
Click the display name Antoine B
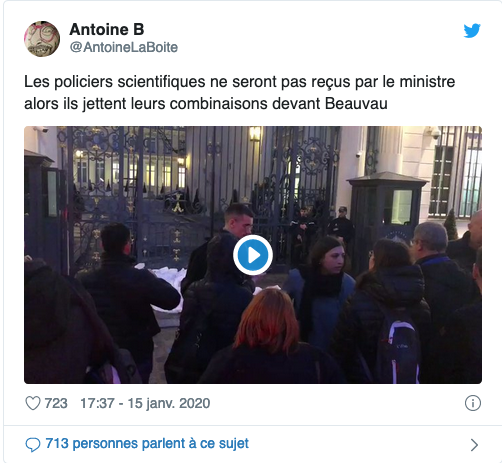click(x=107, y=29)
